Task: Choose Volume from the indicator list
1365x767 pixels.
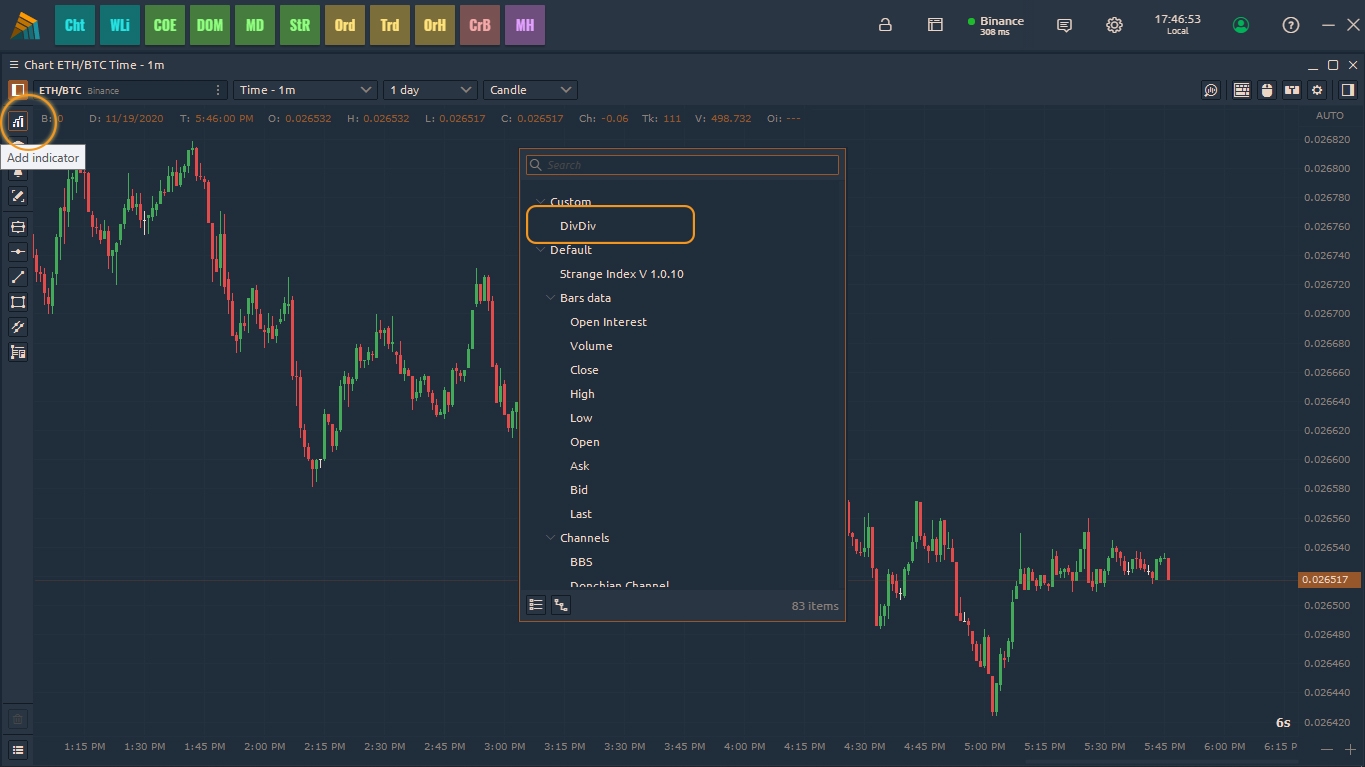Action: click(x=591, y=346)
